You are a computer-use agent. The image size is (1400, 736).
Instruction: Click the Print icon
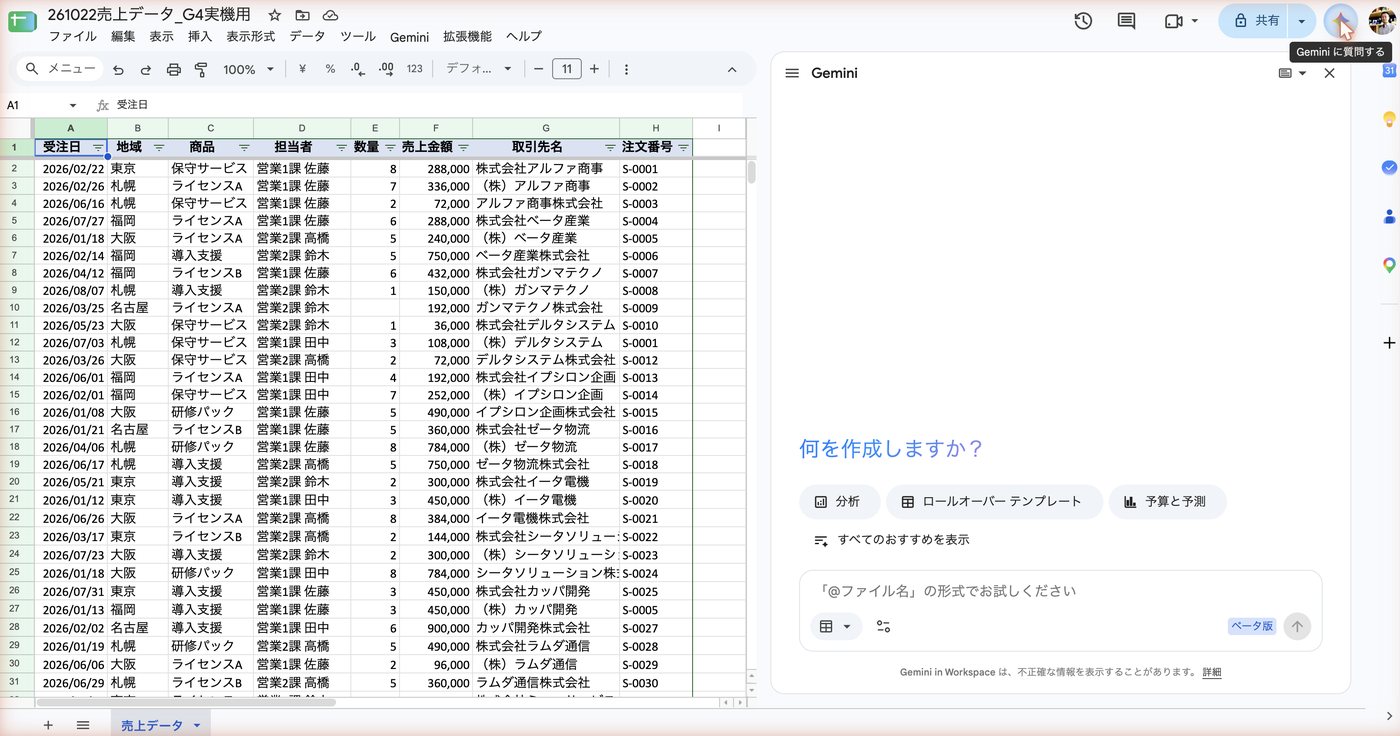pyautogui.click(x=173, y=70)
